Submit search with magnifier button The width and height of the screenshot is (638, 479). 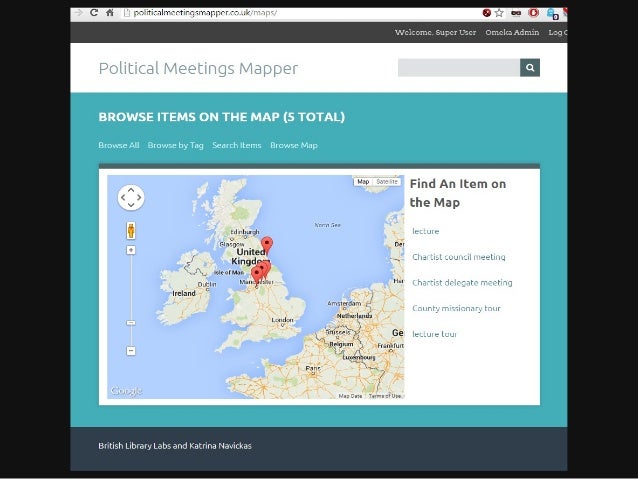[x=530, y=68]
